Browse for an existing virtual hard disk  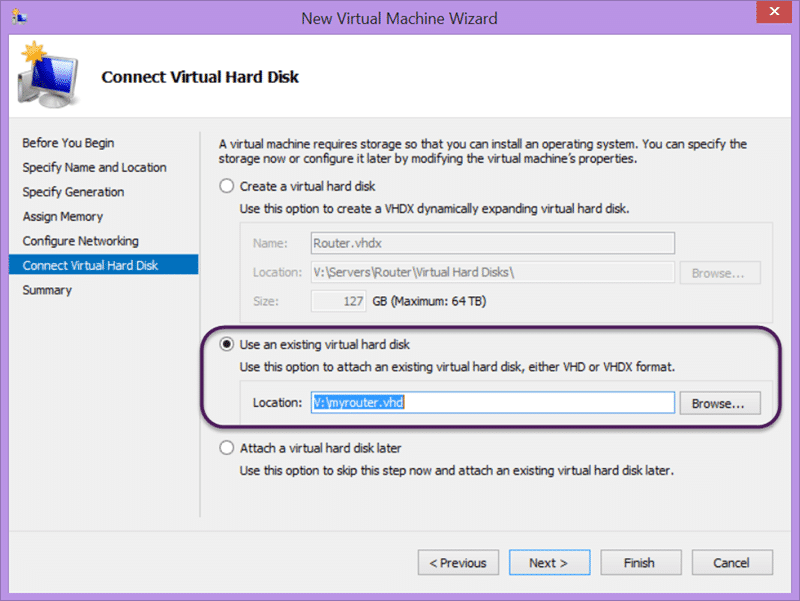tap(719, 403)
